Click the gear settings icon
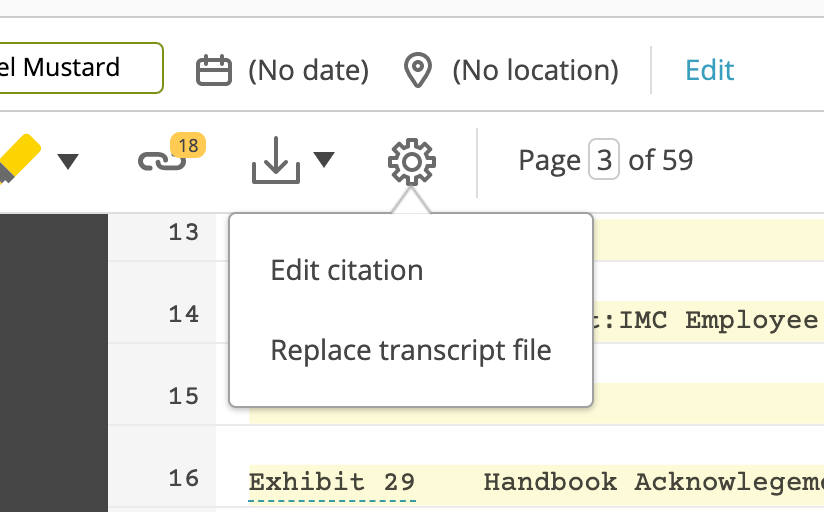The height and width of the screenshot is (512, 824). click(x=411, y=161)
